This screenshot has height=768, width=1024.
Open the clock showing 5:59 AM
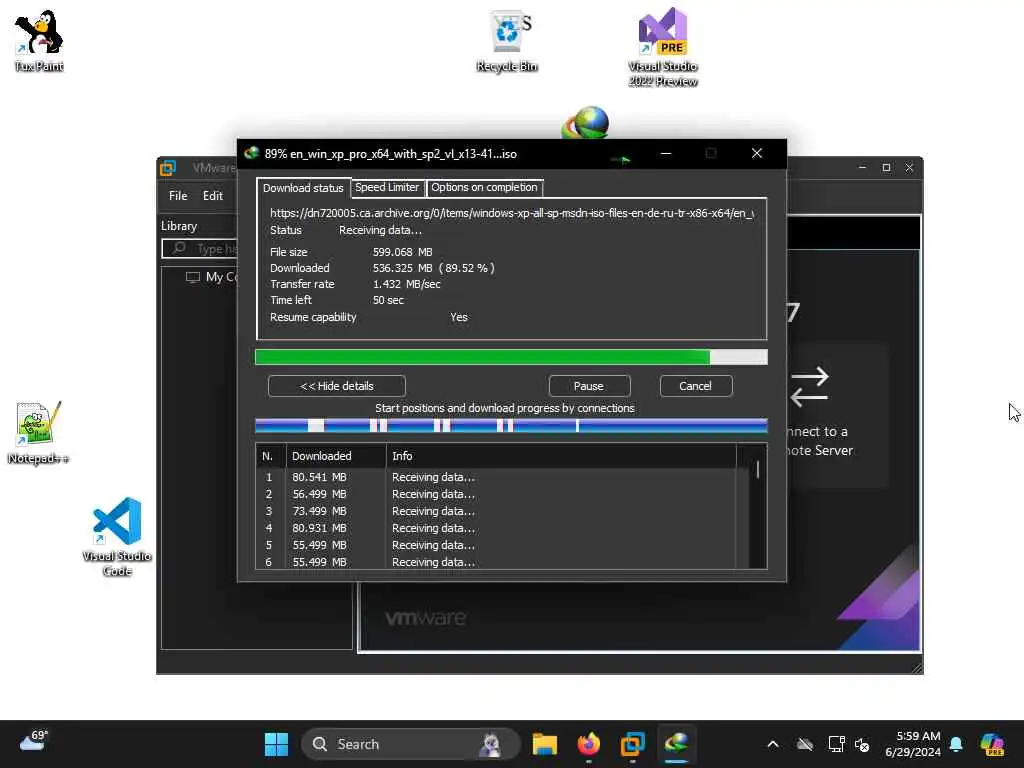[913, 744]
